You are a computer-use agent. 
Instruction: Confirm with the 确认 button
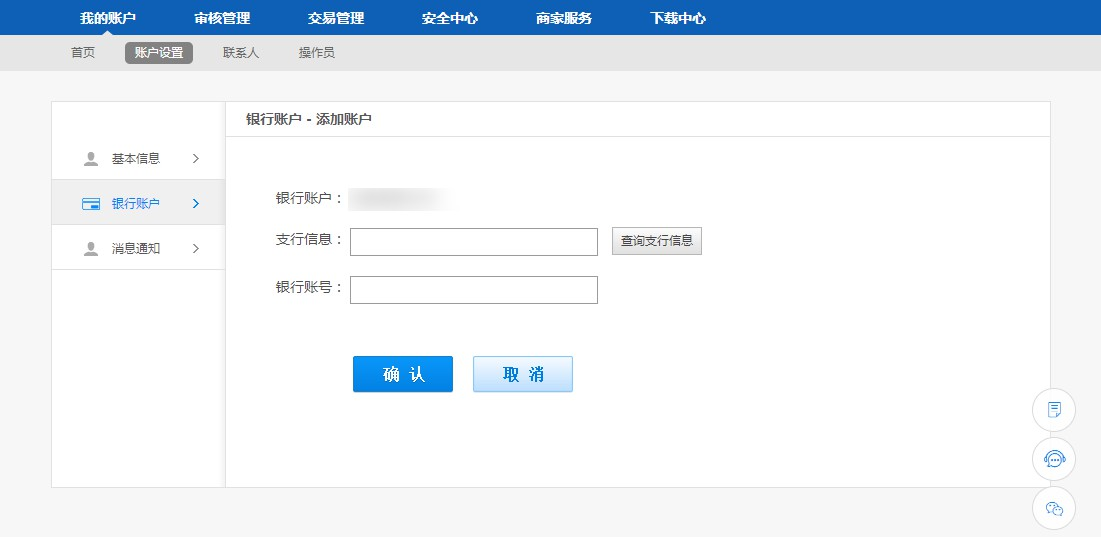[403, 374]
